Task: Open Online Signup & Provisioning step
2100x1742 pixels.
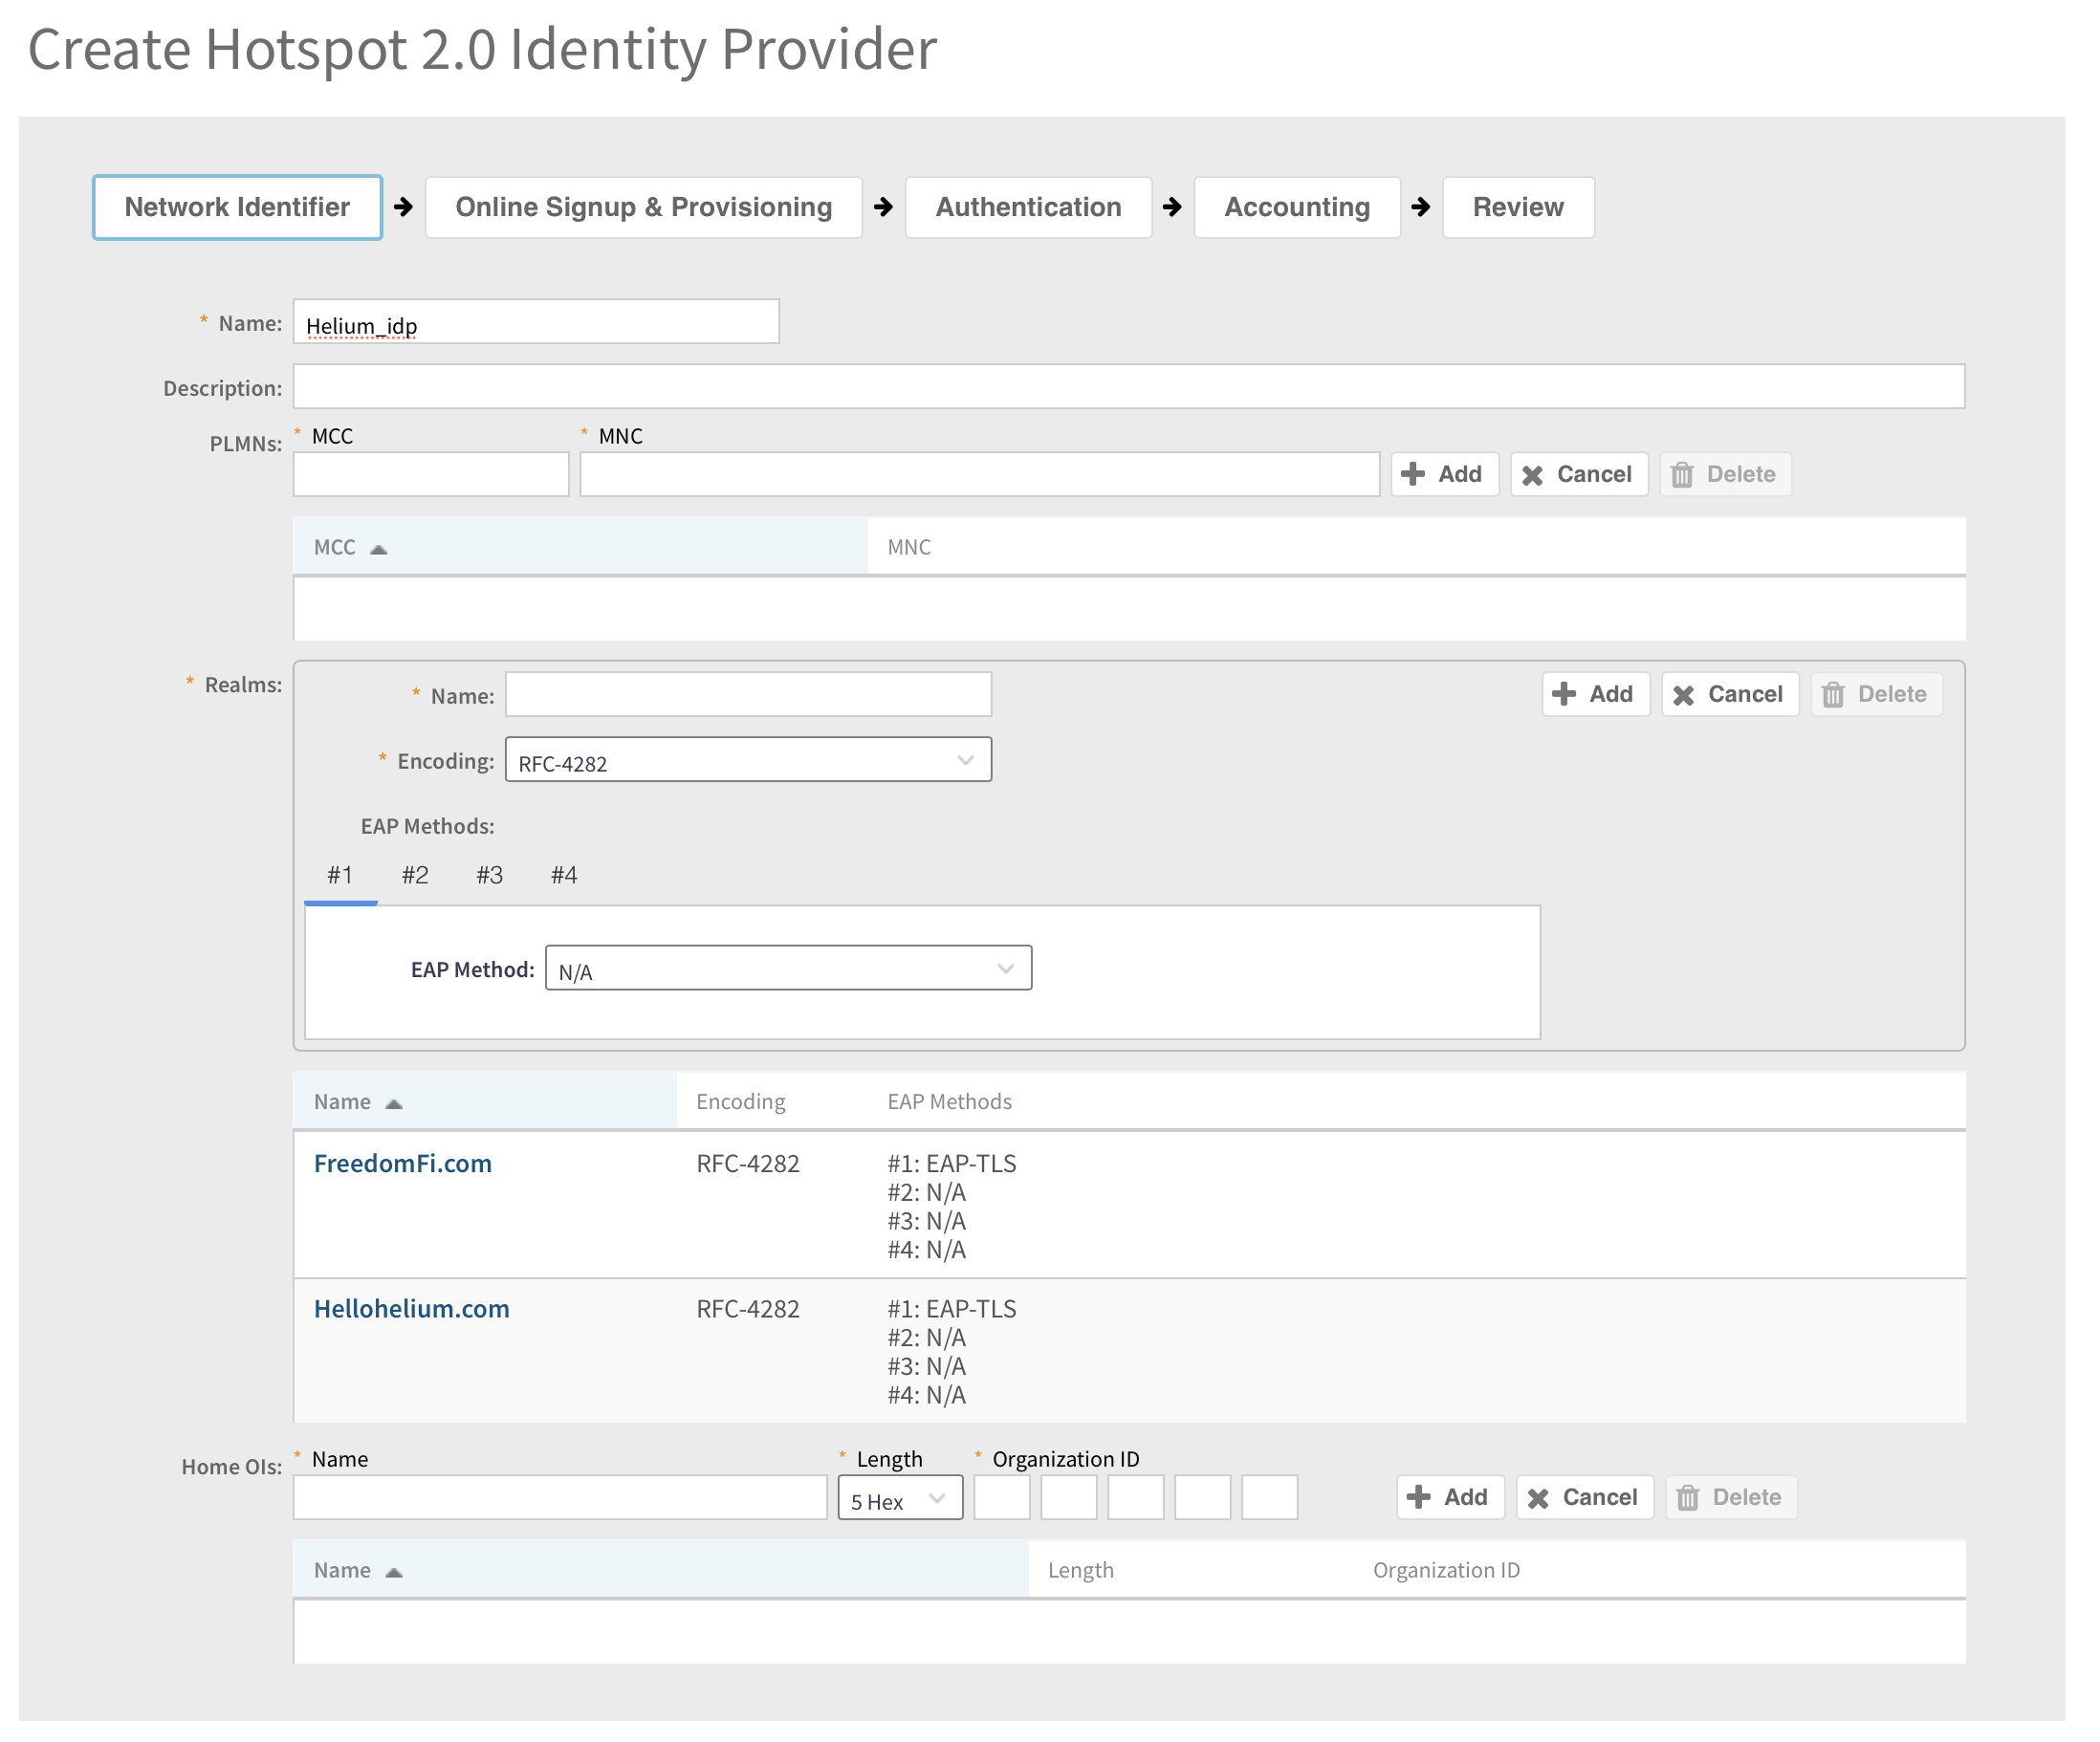Action: pos(643,207)
